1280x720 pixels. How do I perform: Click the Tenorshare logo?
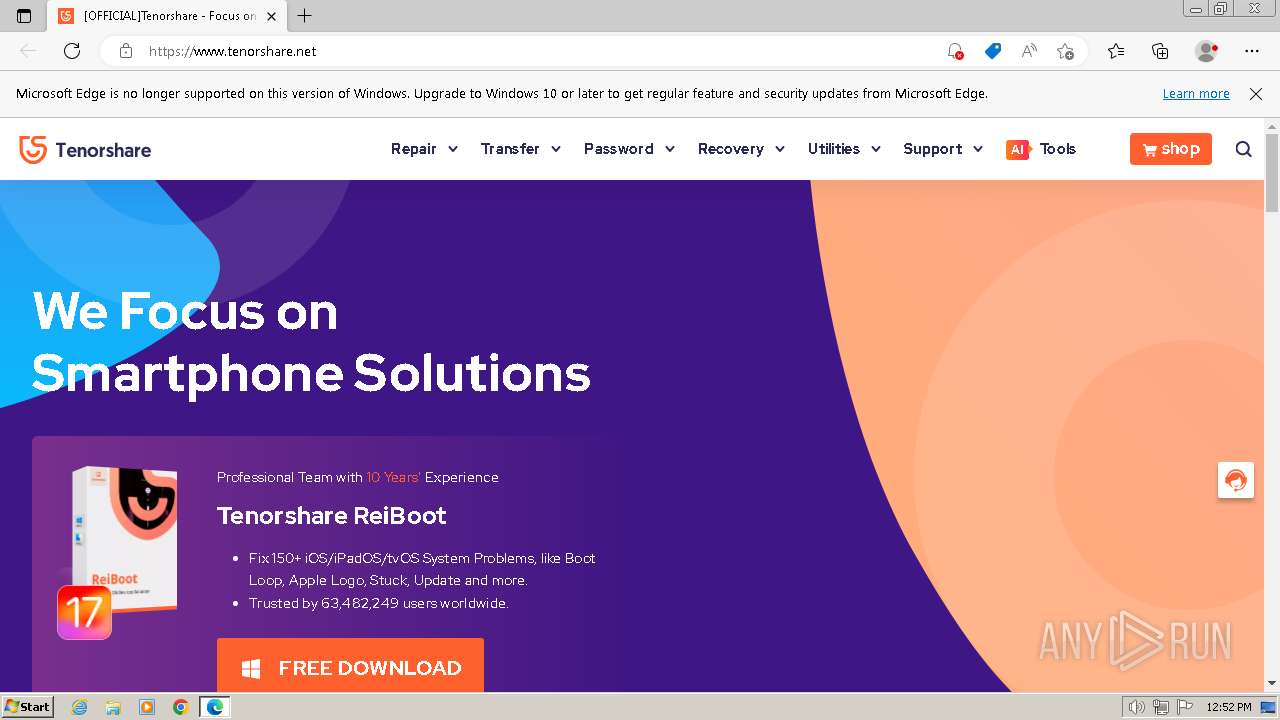(x=85, y=150)
